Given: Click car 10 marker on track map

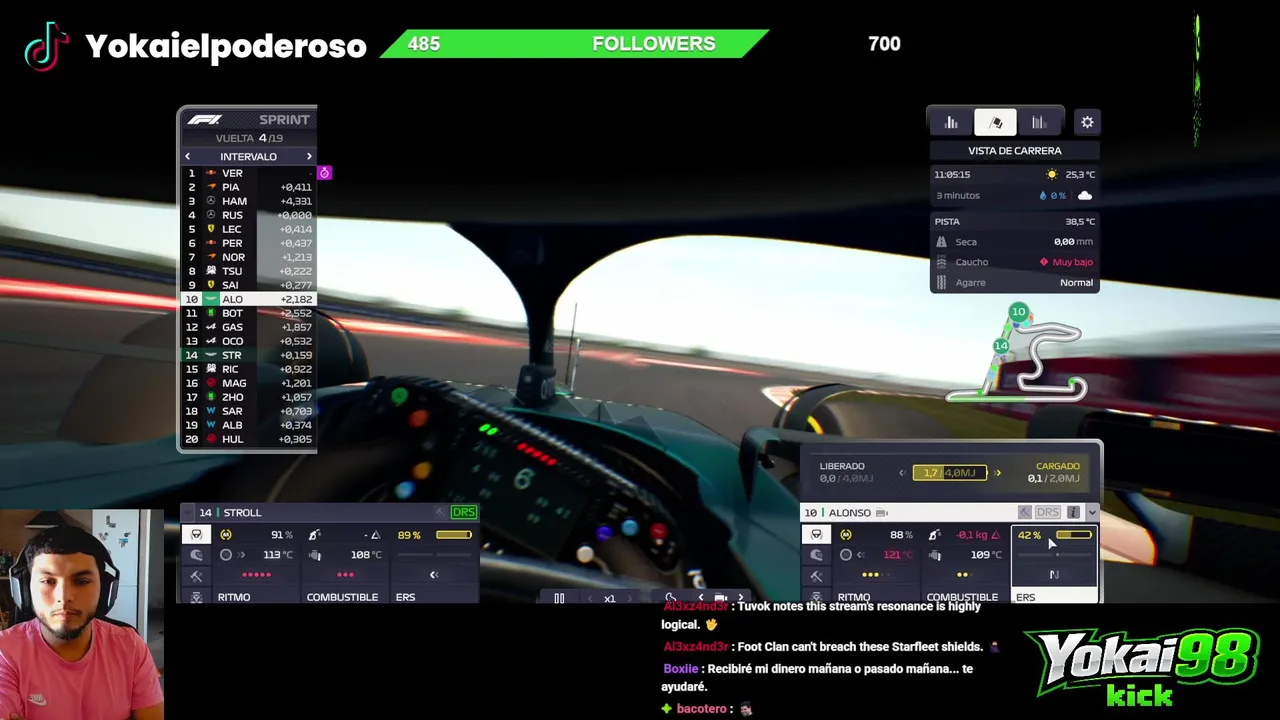Looking at the screenshot, I should (1018, 312).
